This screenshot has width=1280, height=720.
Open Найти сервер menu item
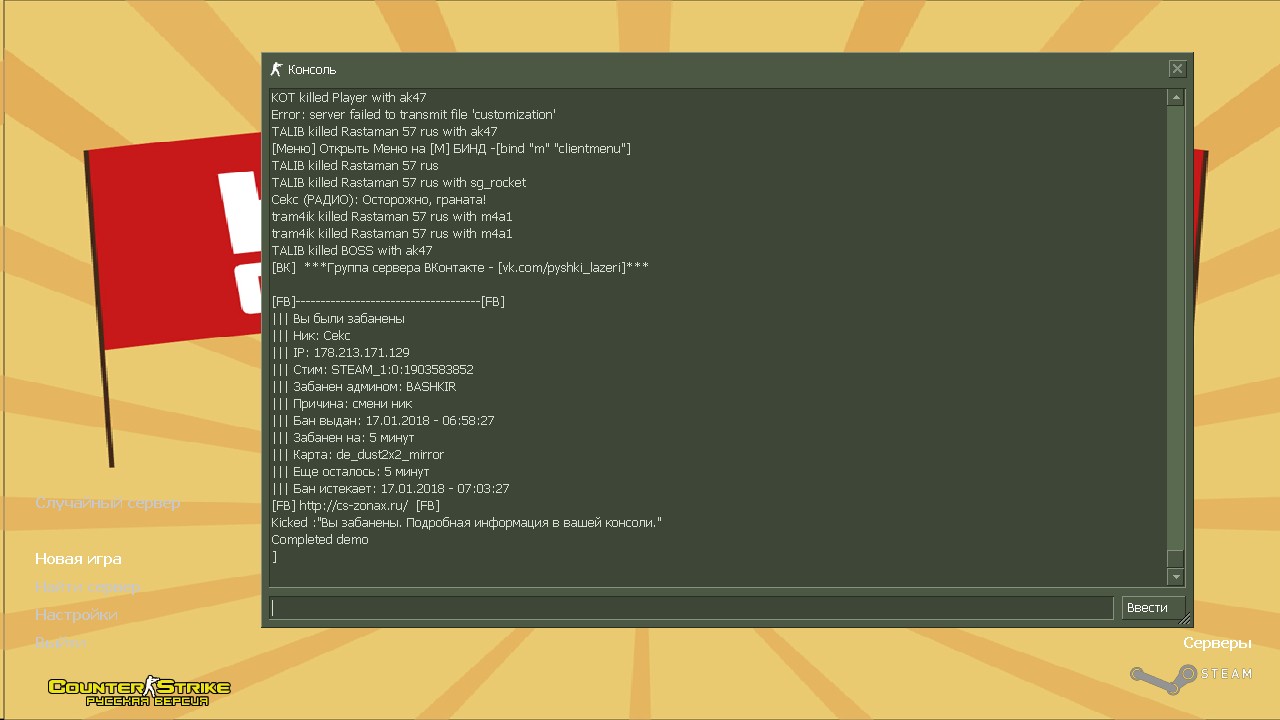(87, 587)
